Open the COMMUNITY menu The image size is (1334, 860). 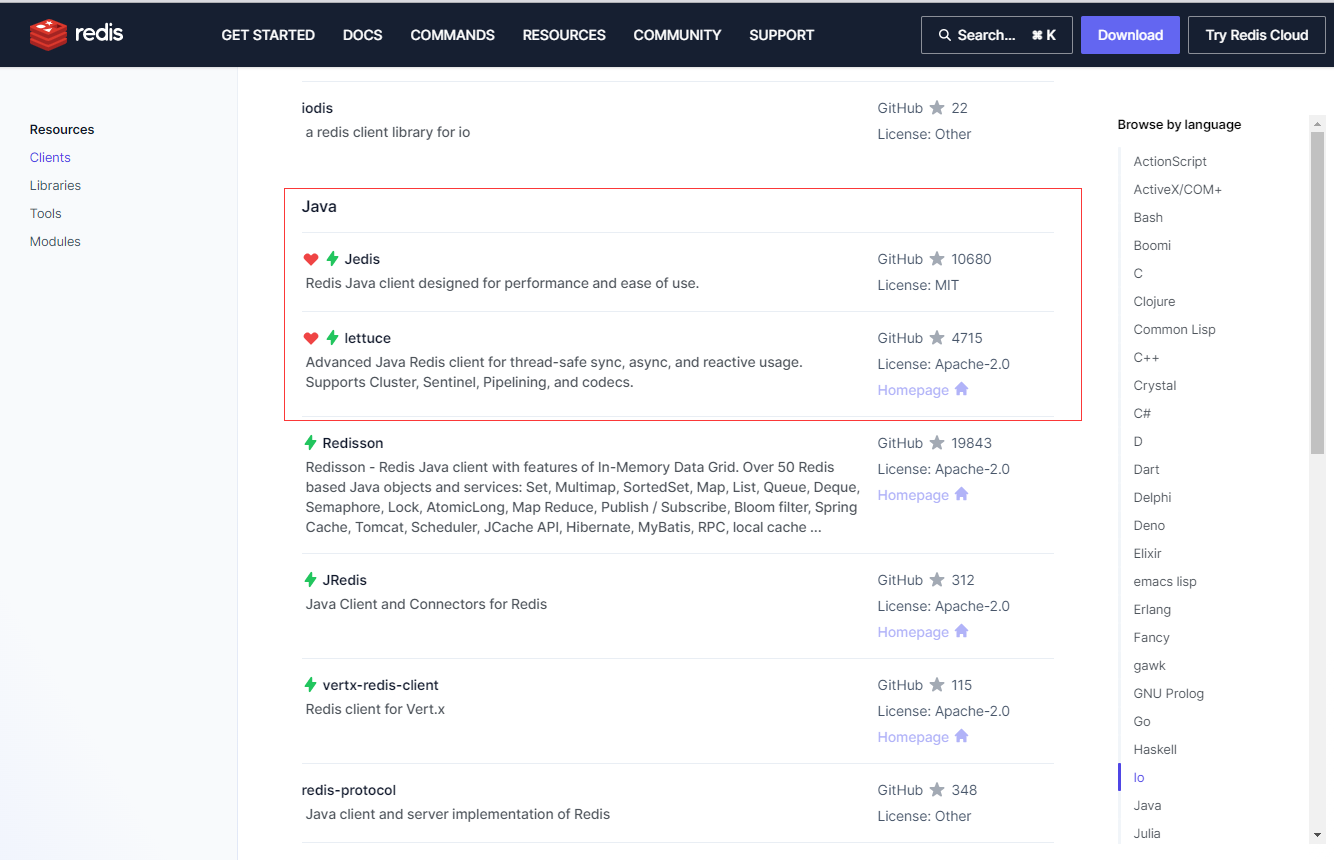[x=677, y=35]
